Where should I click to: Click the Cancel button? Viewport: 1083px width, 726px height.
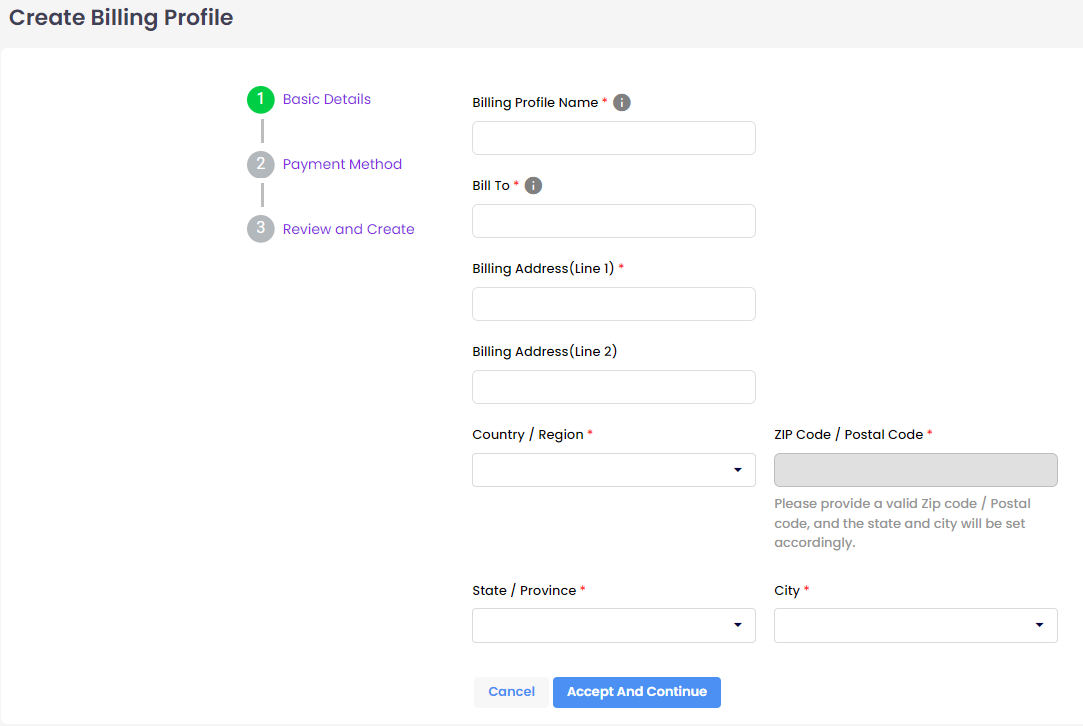point(511,692)
